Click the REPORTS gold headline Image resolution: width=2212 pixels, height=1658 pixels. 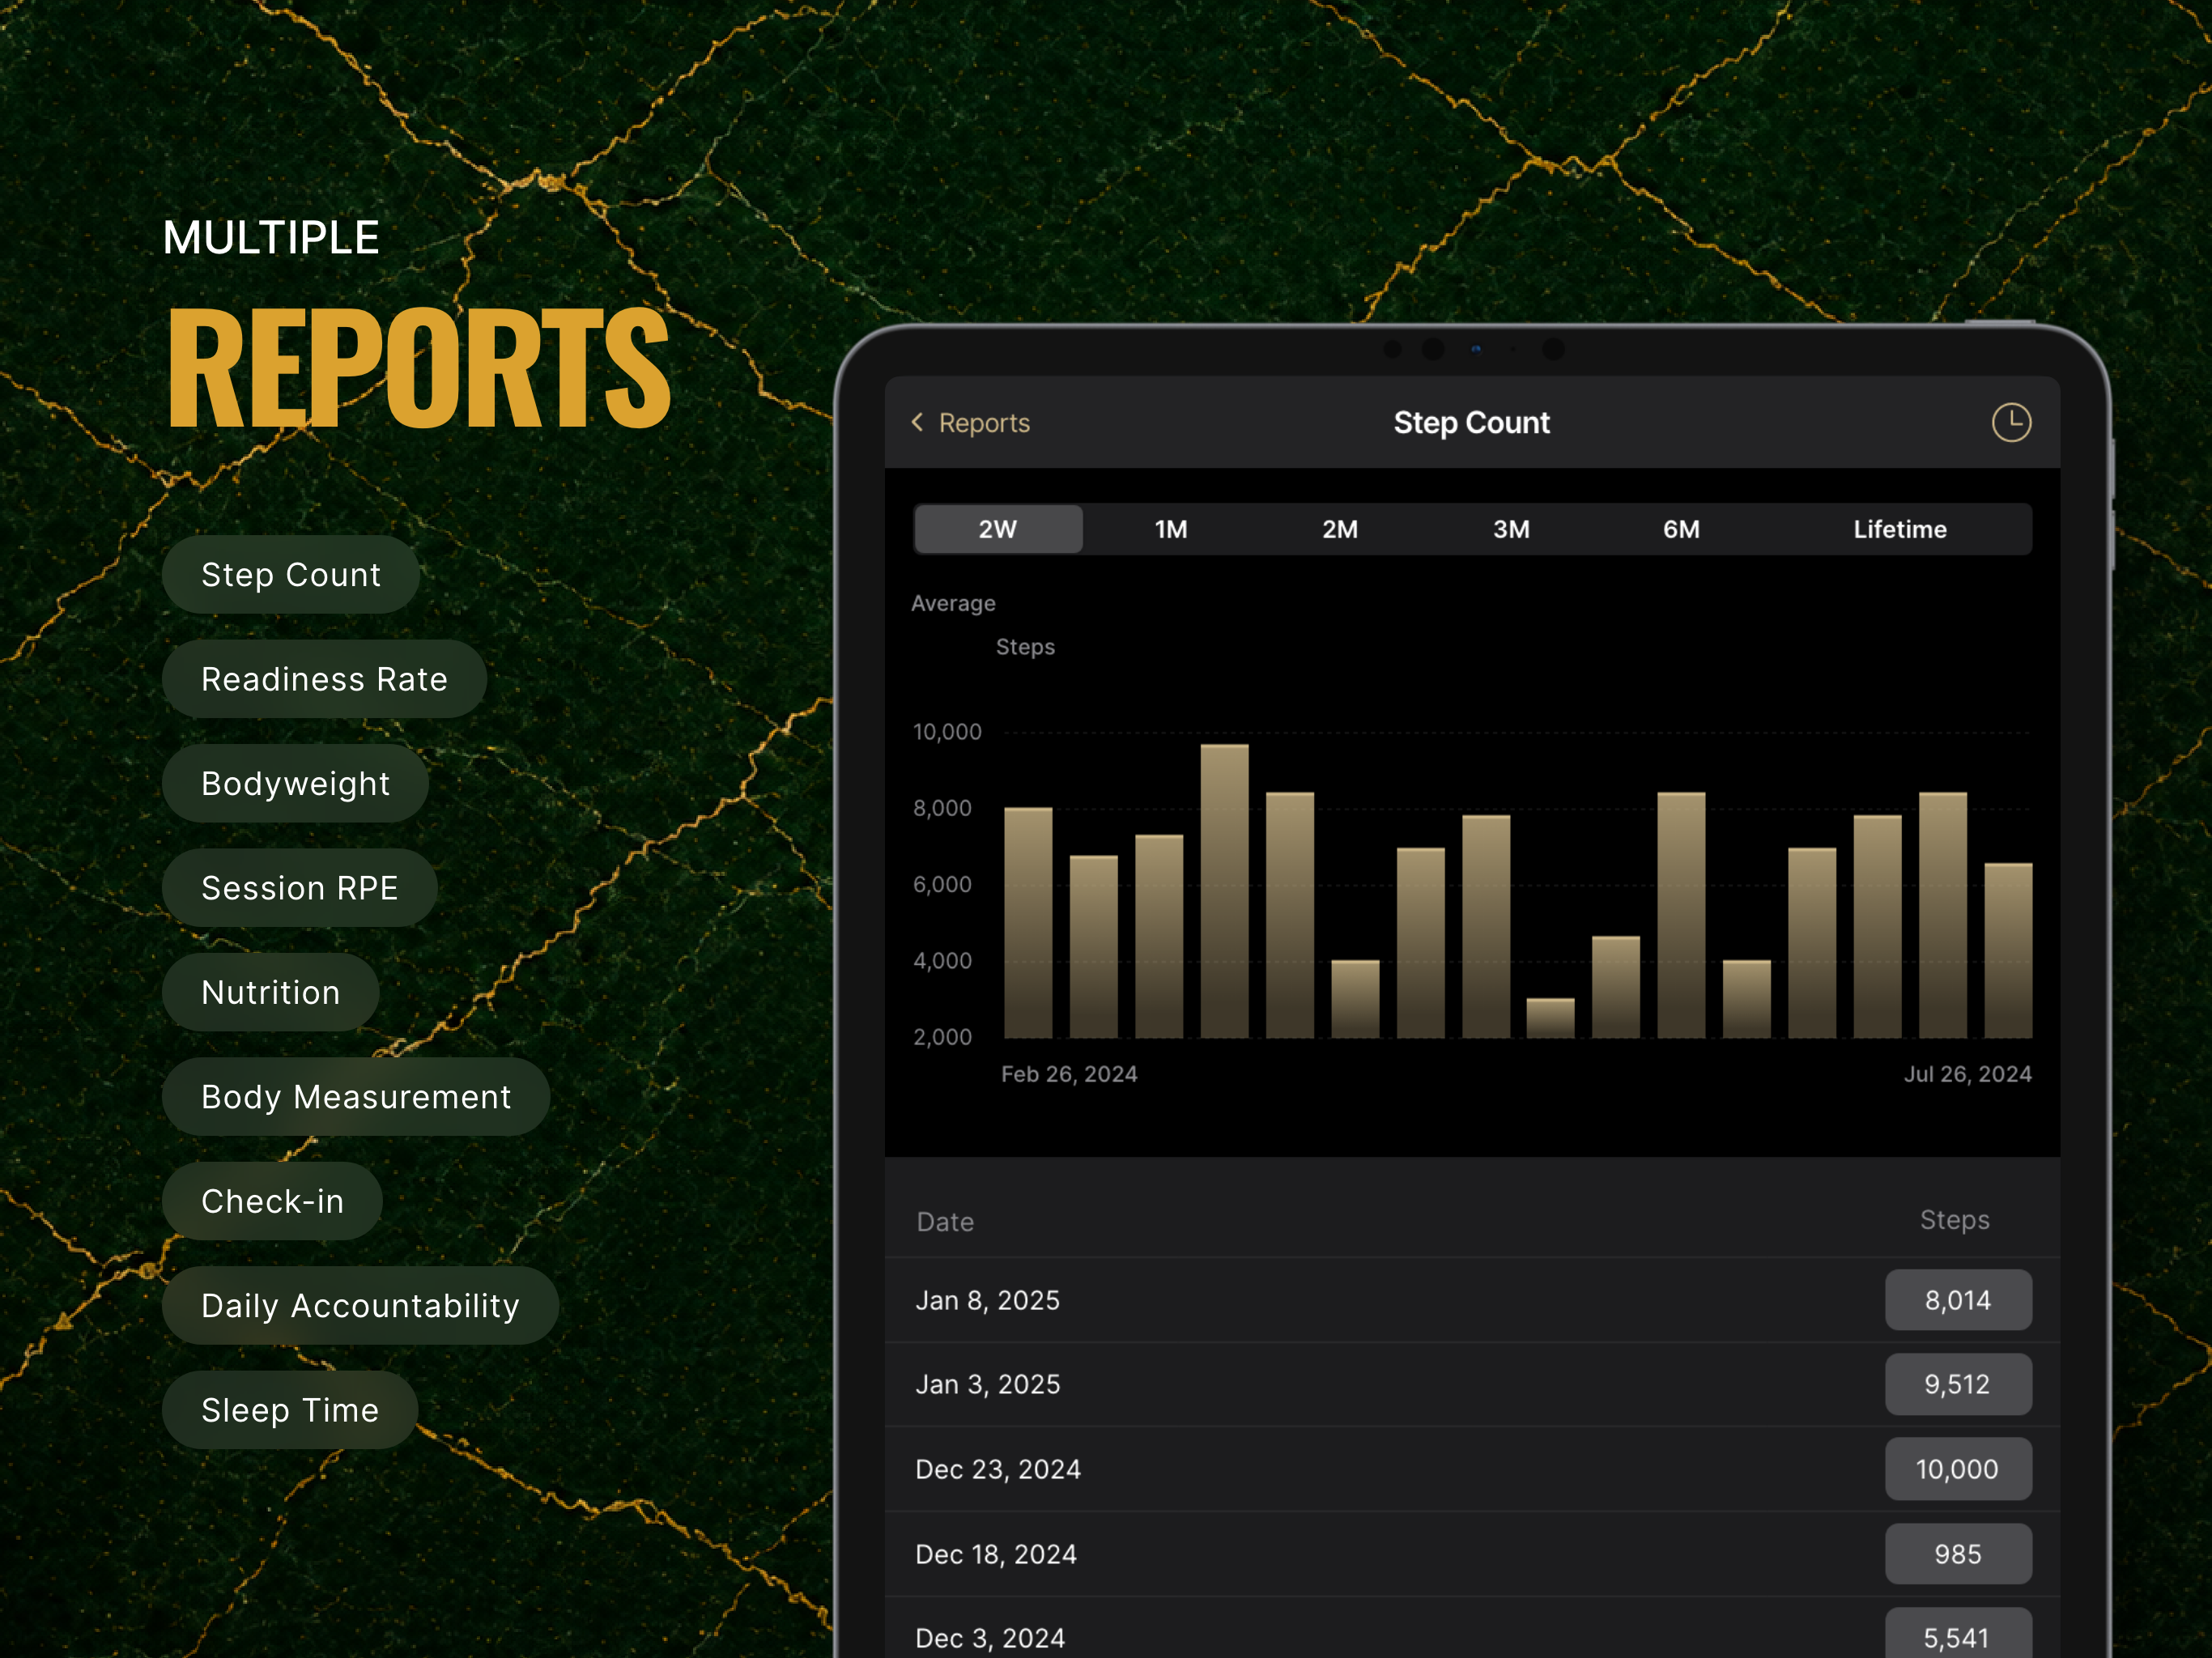pos(419,367)
